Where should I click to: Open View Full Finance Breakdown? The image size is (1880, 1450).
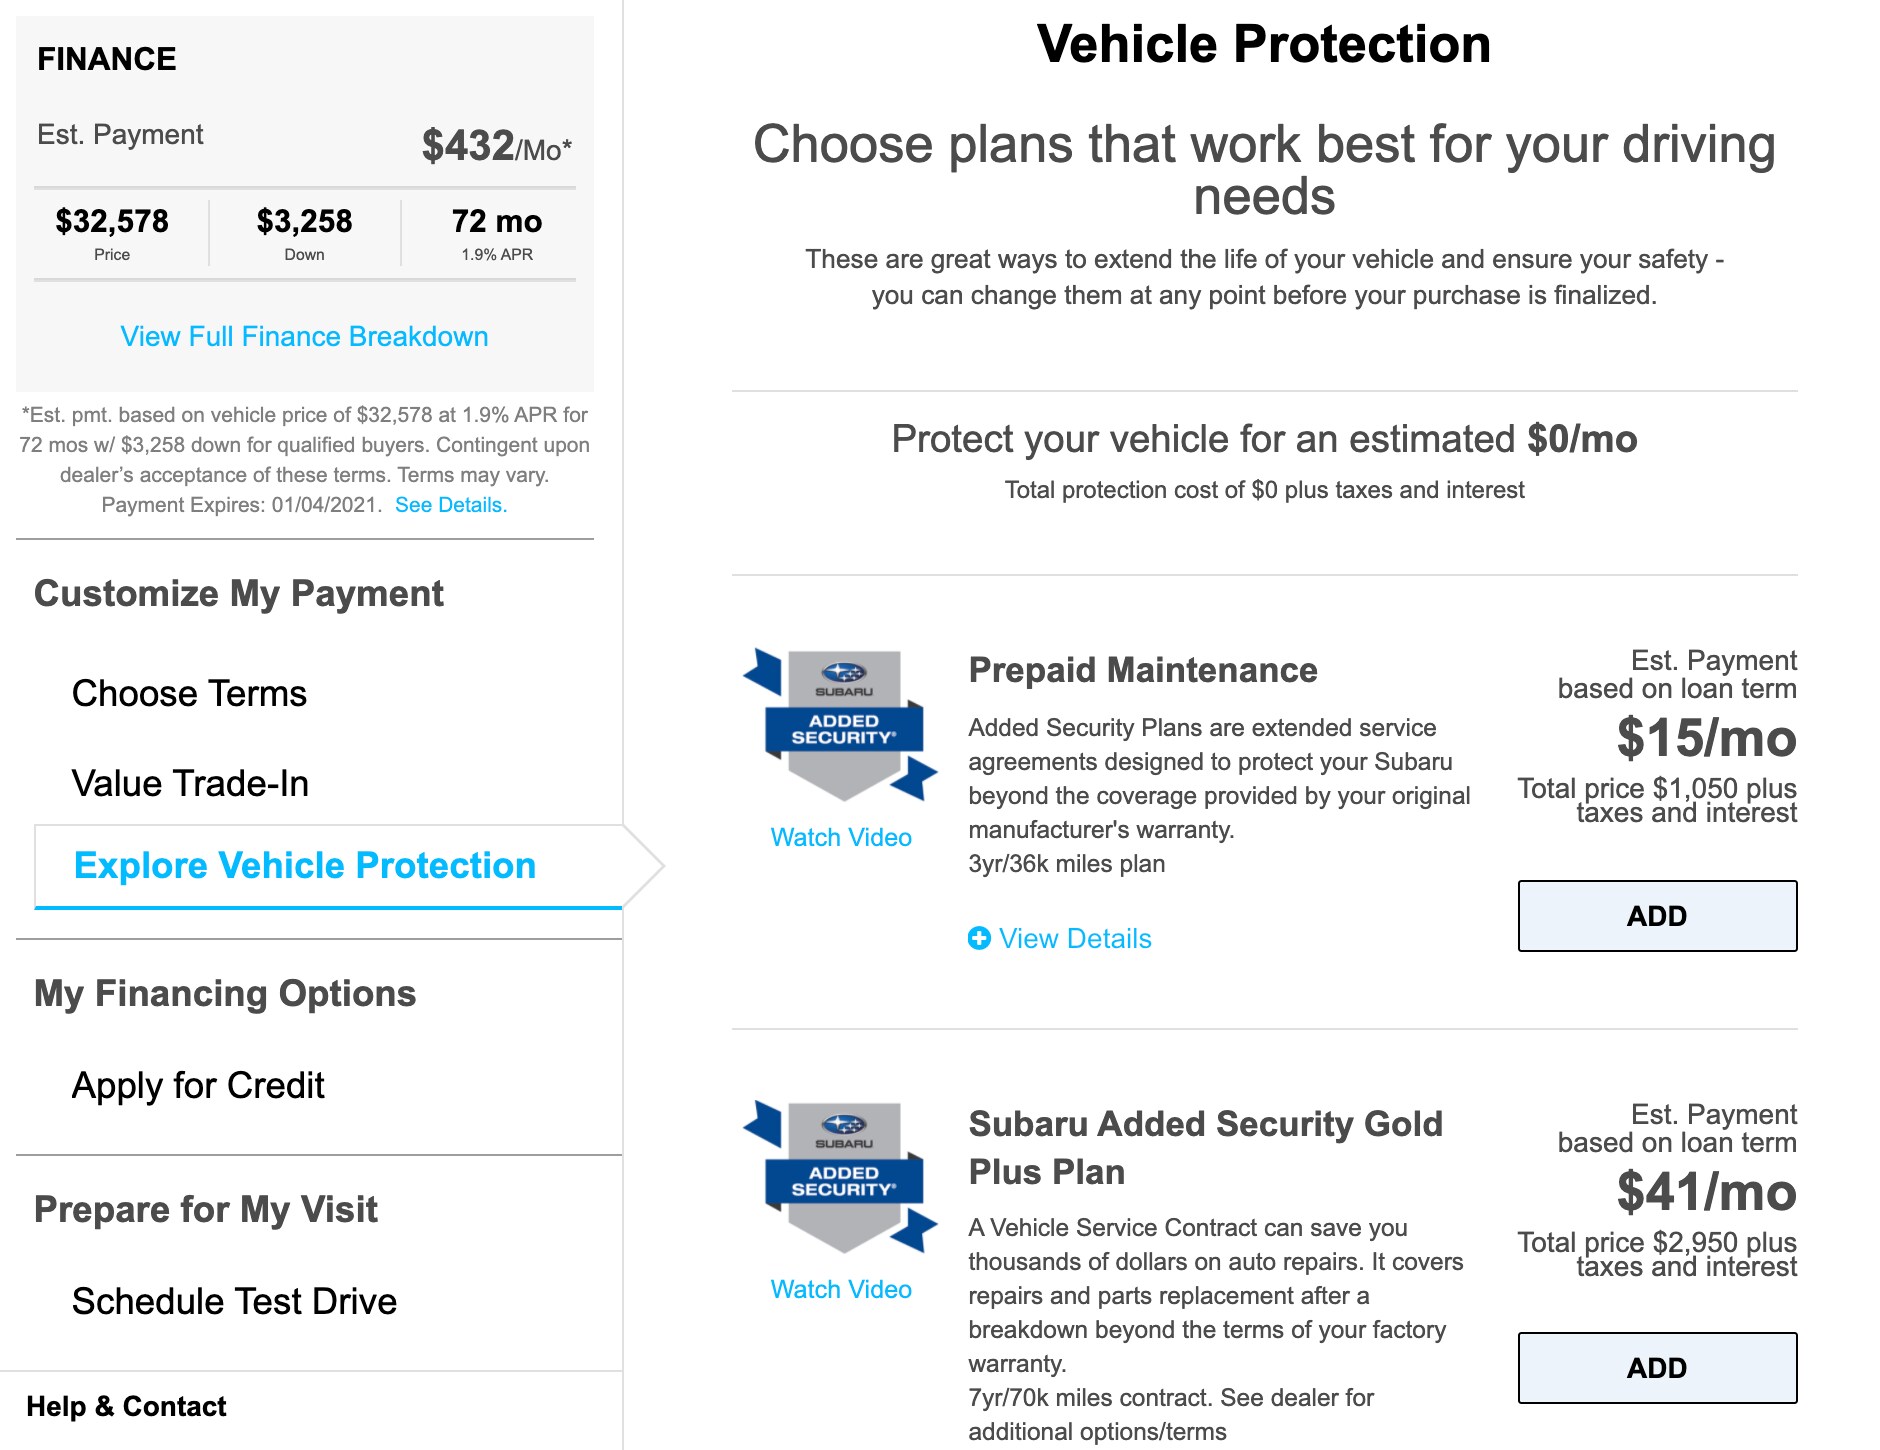pyautogui.click(x=304, y=336)
